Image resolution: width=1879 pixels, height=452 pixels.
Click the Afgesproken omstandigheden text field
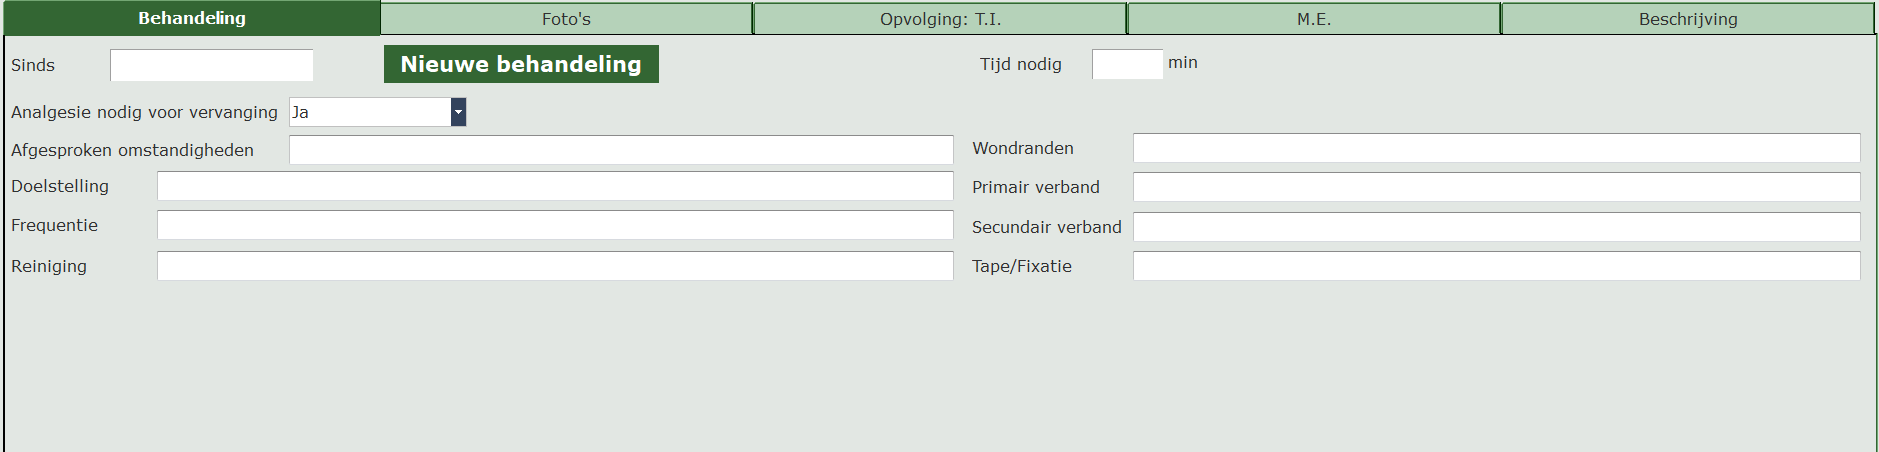(620, 150)
